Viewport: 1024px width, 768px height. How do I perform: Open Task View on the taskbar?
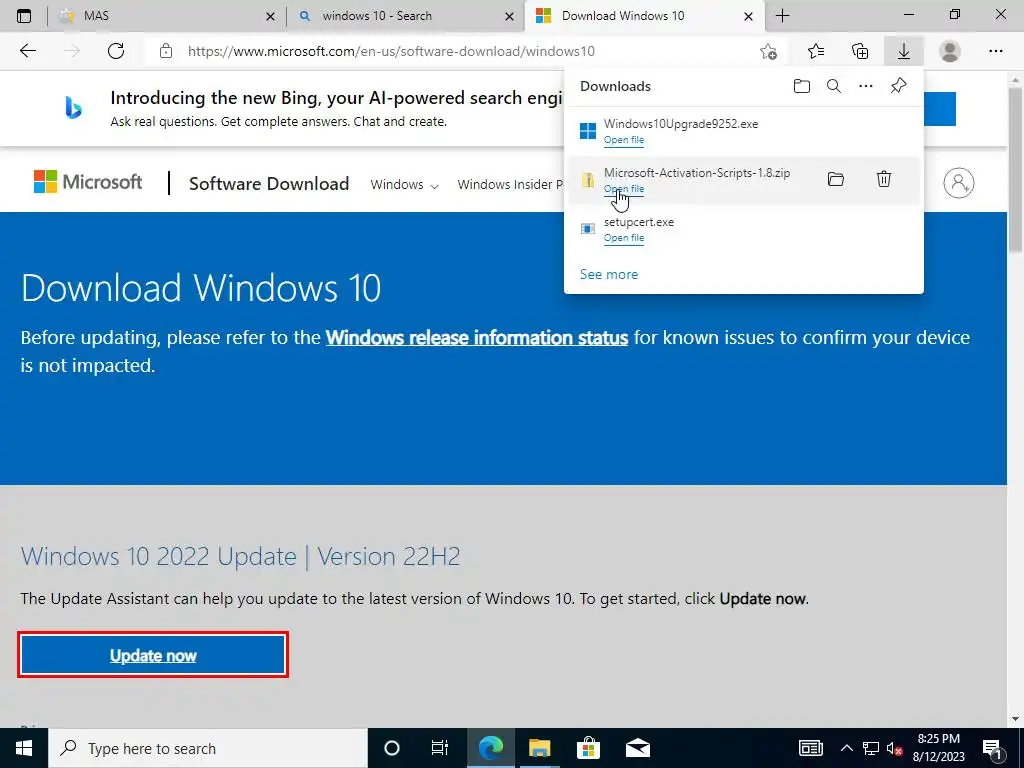(x=440, y=748)
